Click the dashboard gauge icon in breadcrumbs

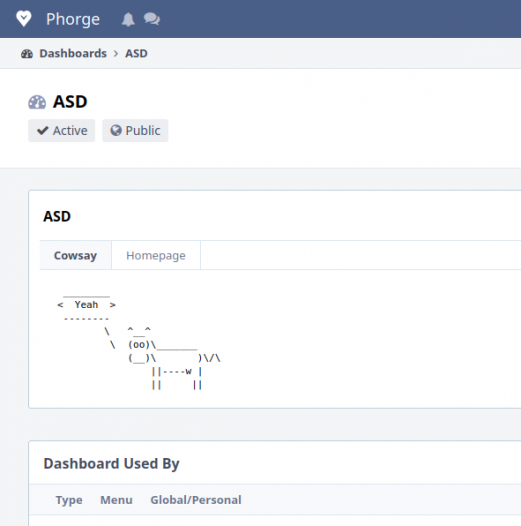27,54
